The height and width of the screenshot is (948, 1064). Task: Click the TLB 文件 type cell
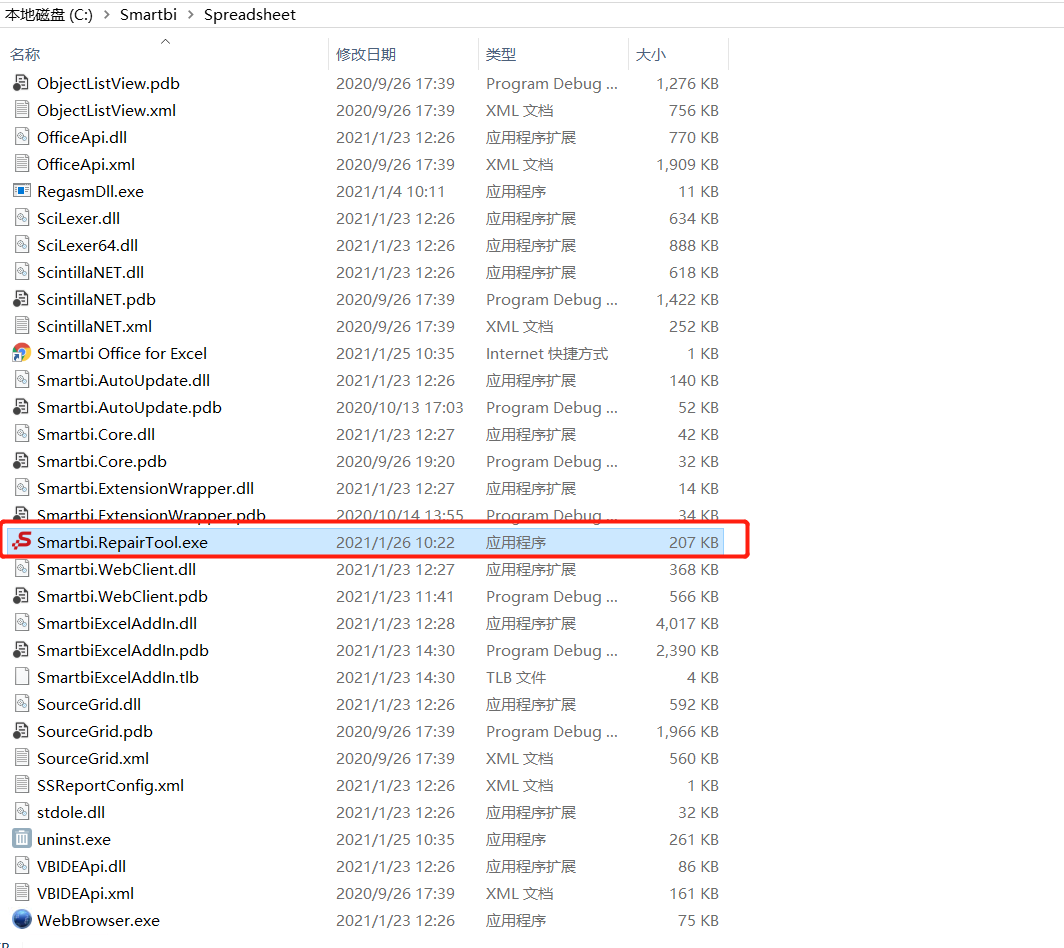coord(516,677)
